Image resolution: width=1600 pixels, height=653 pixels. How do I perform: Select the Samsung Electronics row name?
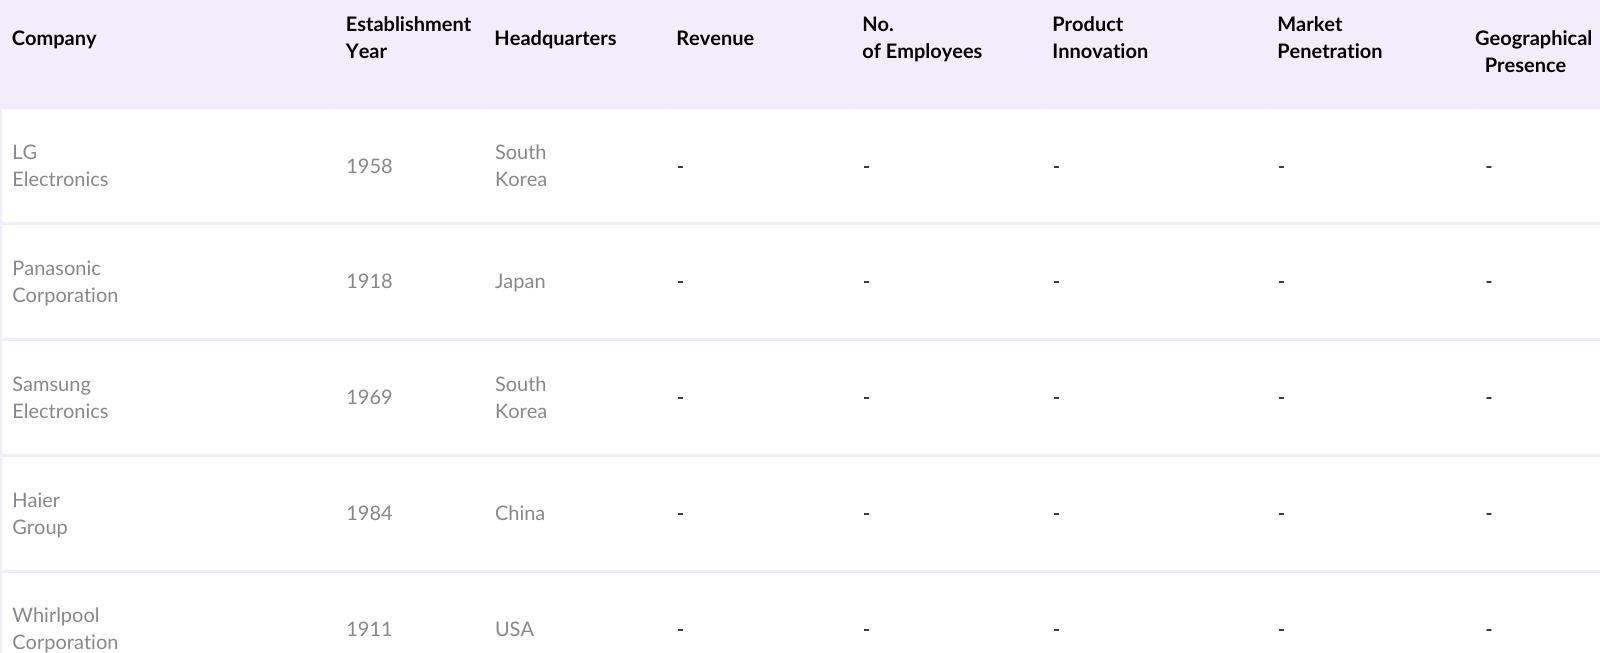(x=60, y=398)
